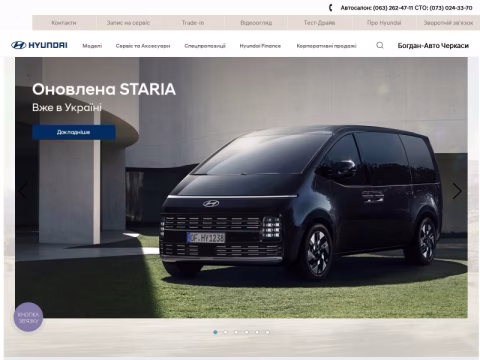Open Зворотній зв'язок tab
This screenshot has width=480, height=360.
click(x=448, y=23)
